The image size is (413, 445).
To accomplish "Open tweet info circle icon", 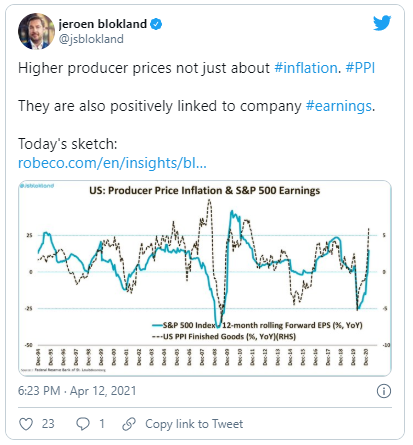I will [384, 391].
